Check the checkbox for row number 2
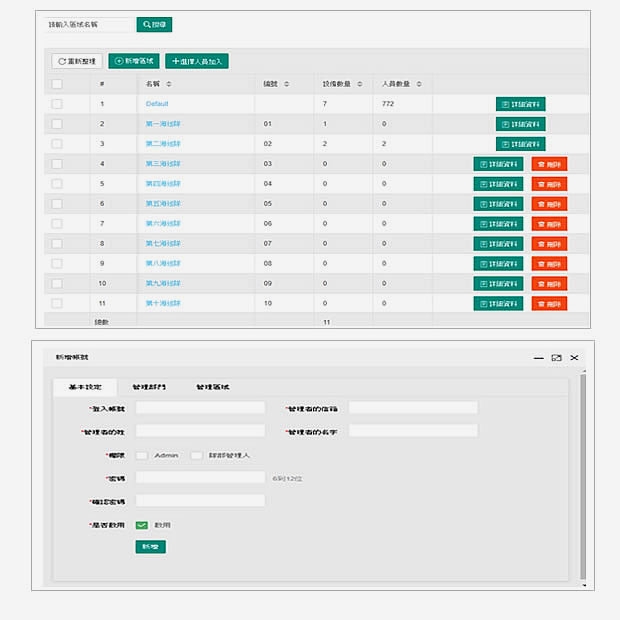The width and height of the screenshot is (620, 620). (x=57, y=124)
